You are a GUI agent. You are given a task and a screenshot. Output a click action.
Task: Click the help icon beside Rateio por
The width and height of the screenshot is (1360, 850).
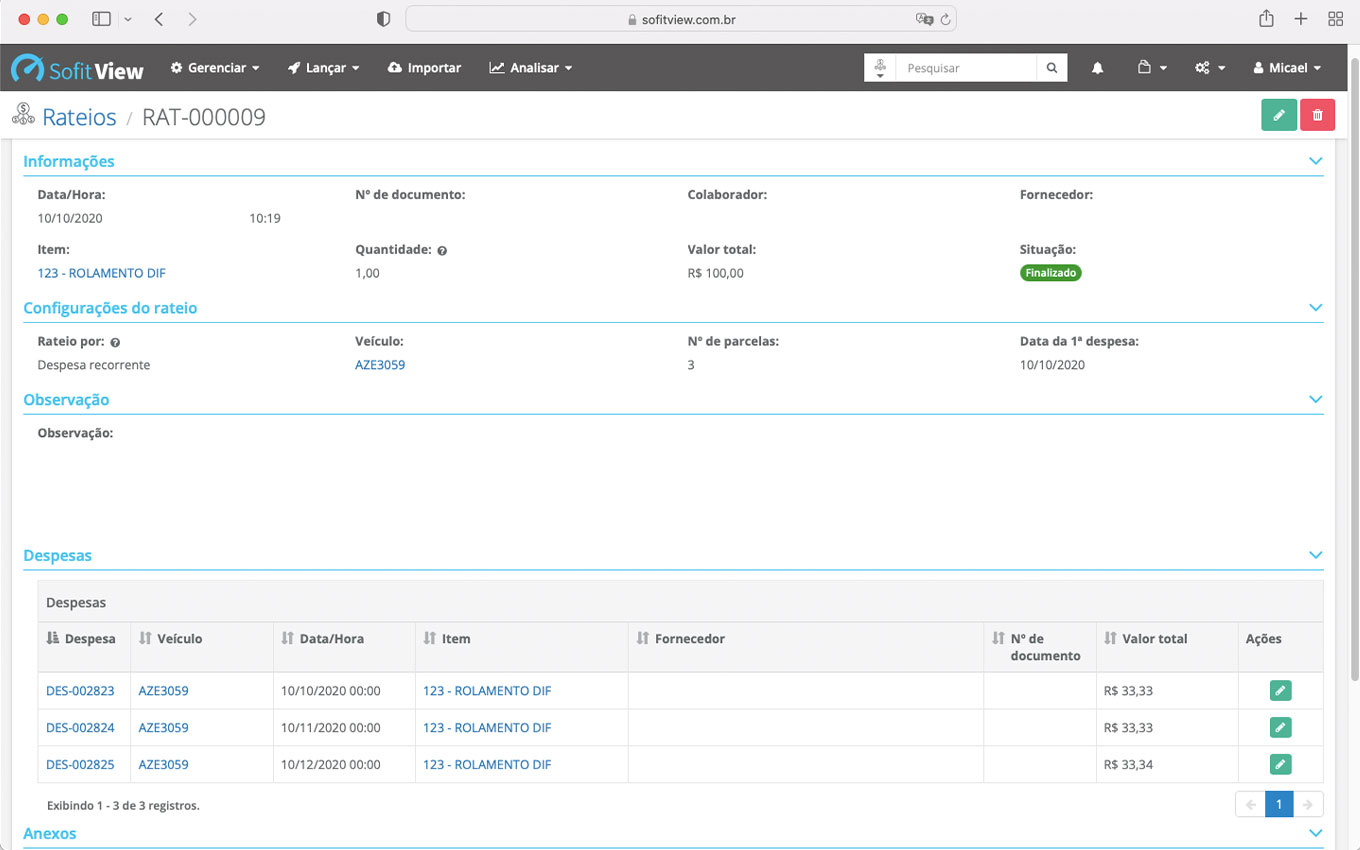pos(115,342)
